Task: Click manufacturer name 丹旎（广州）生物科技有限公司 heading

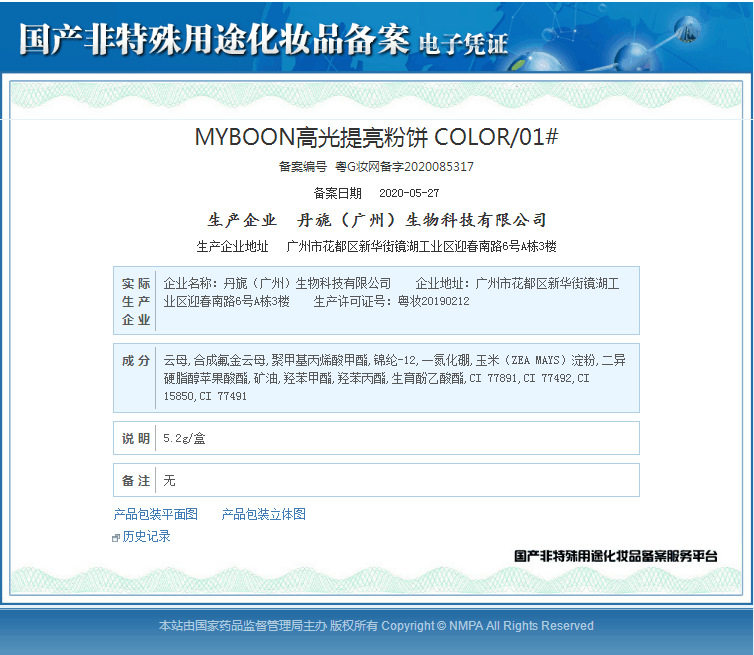Action: coord(422,220)
